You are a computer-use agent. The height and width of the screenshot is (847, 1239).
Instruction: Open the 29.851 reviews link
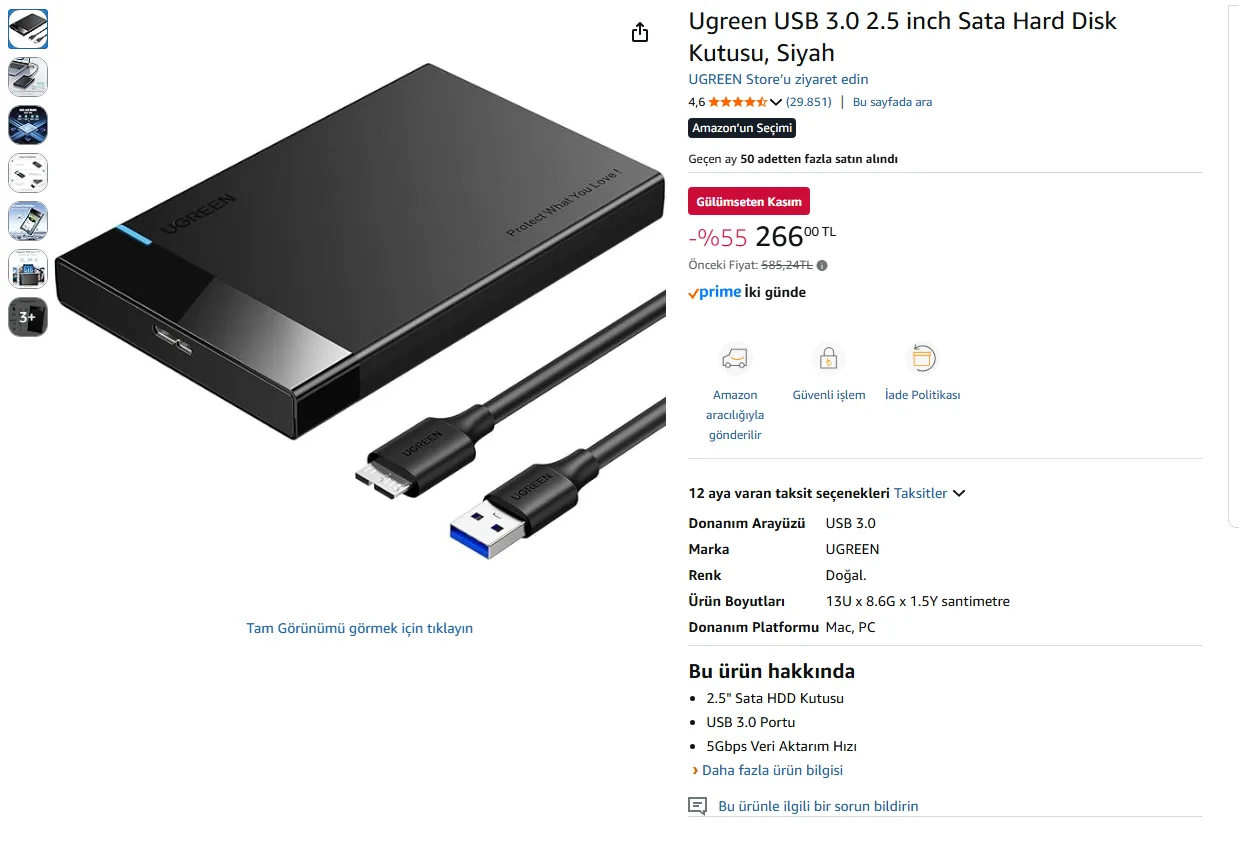click(808, 102)
